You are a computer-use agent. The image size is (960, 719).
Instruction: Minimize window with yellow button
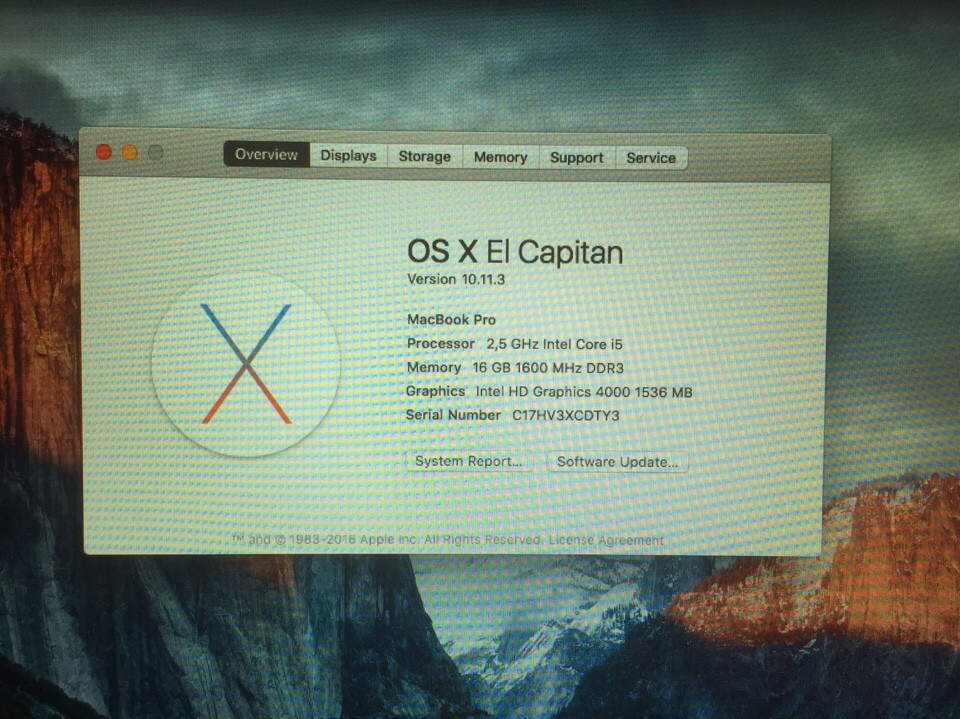click(x=130, y=152)
